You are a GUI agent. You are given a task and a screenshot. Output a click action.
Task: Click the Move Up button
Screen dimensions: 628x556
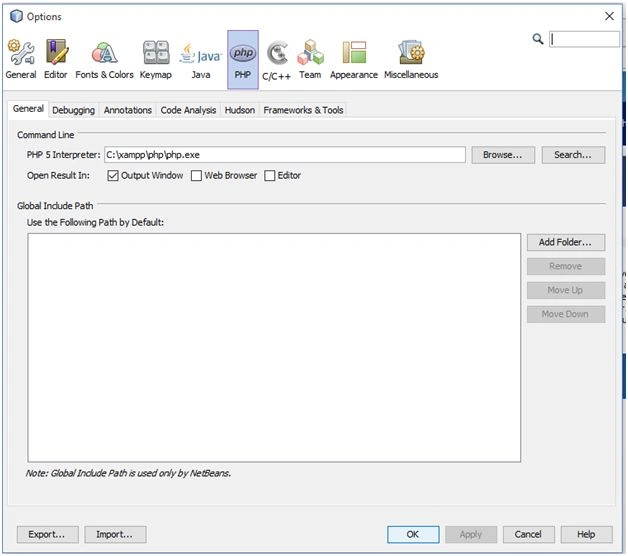click(x=566, y=290)
